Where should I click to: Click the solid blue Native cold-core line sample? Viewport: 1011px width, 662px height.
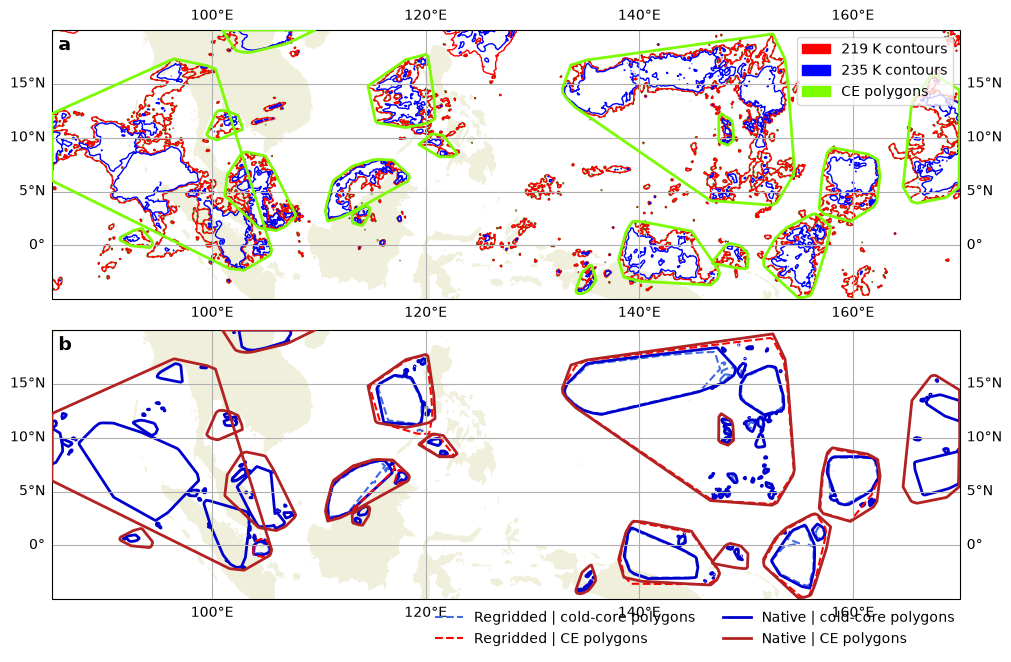tap(737, 618)
